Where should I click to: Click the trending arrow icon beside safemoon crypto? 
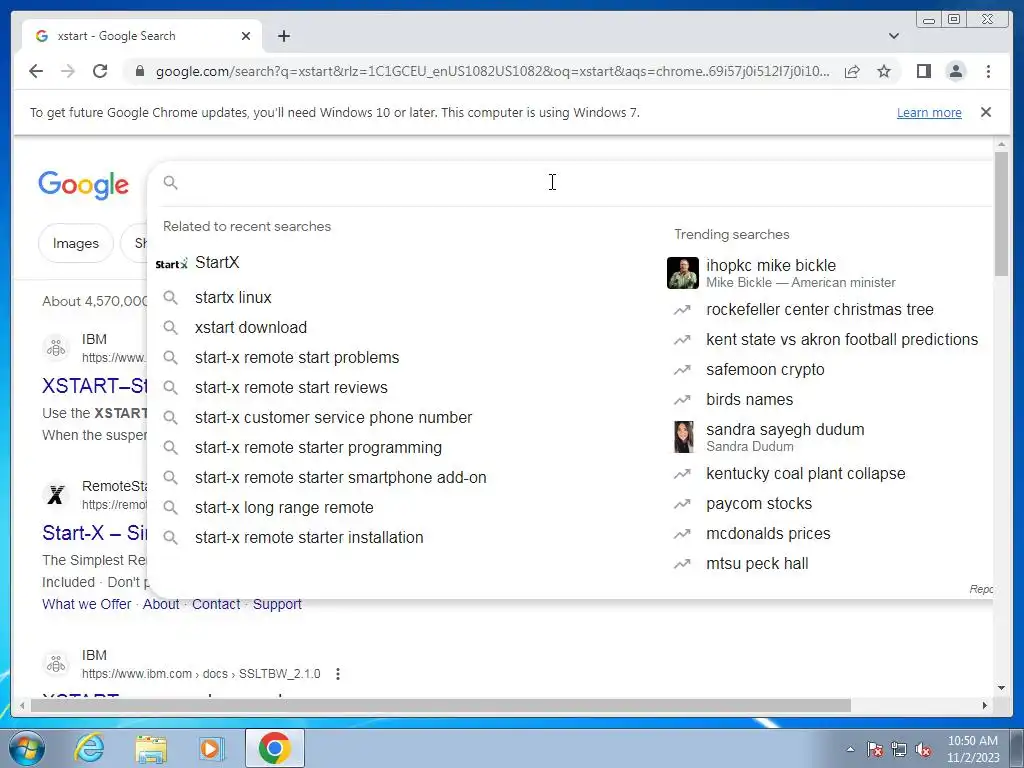(682, 370)
